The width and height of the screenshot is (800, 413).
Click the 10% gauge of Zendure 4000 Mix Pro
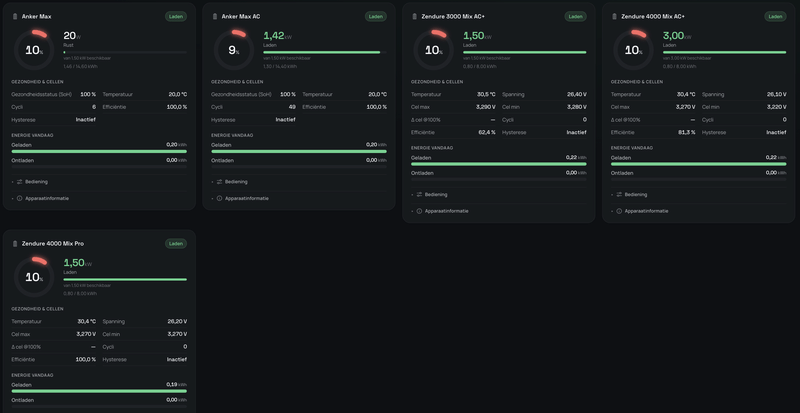[x=34, y=277]
